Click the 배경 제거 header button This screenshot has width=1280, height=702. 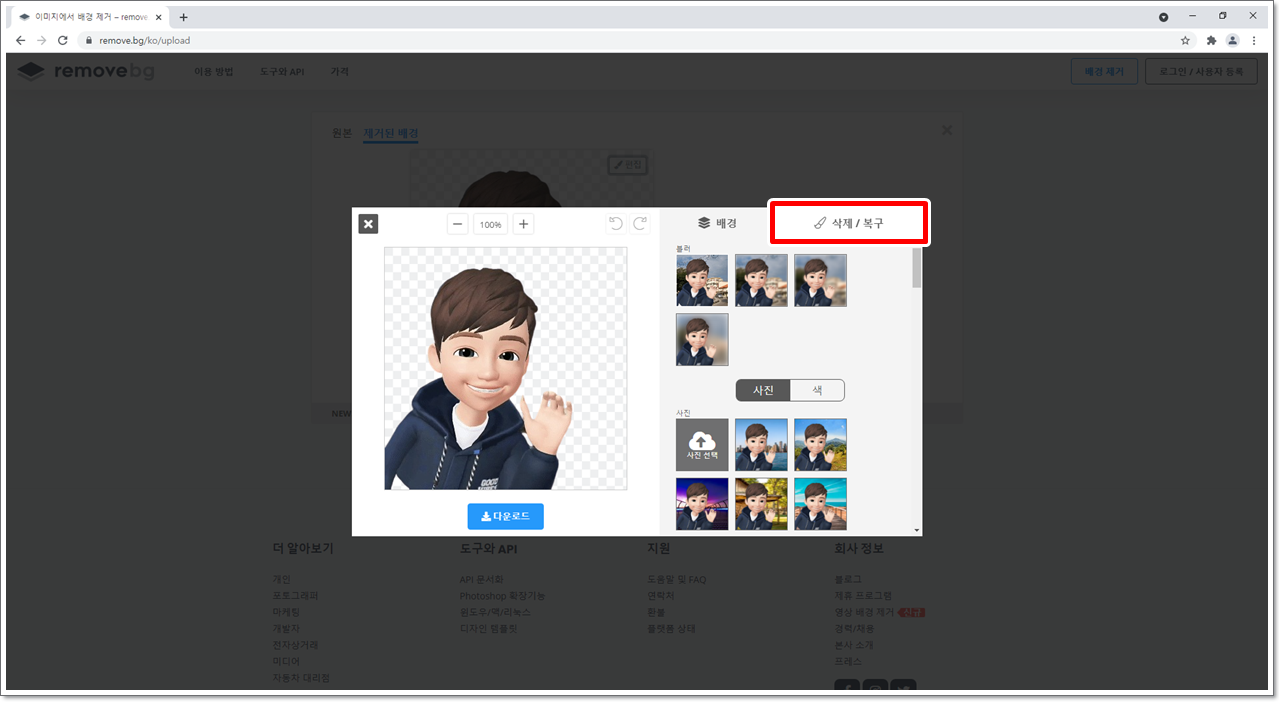coord(1104,72)
